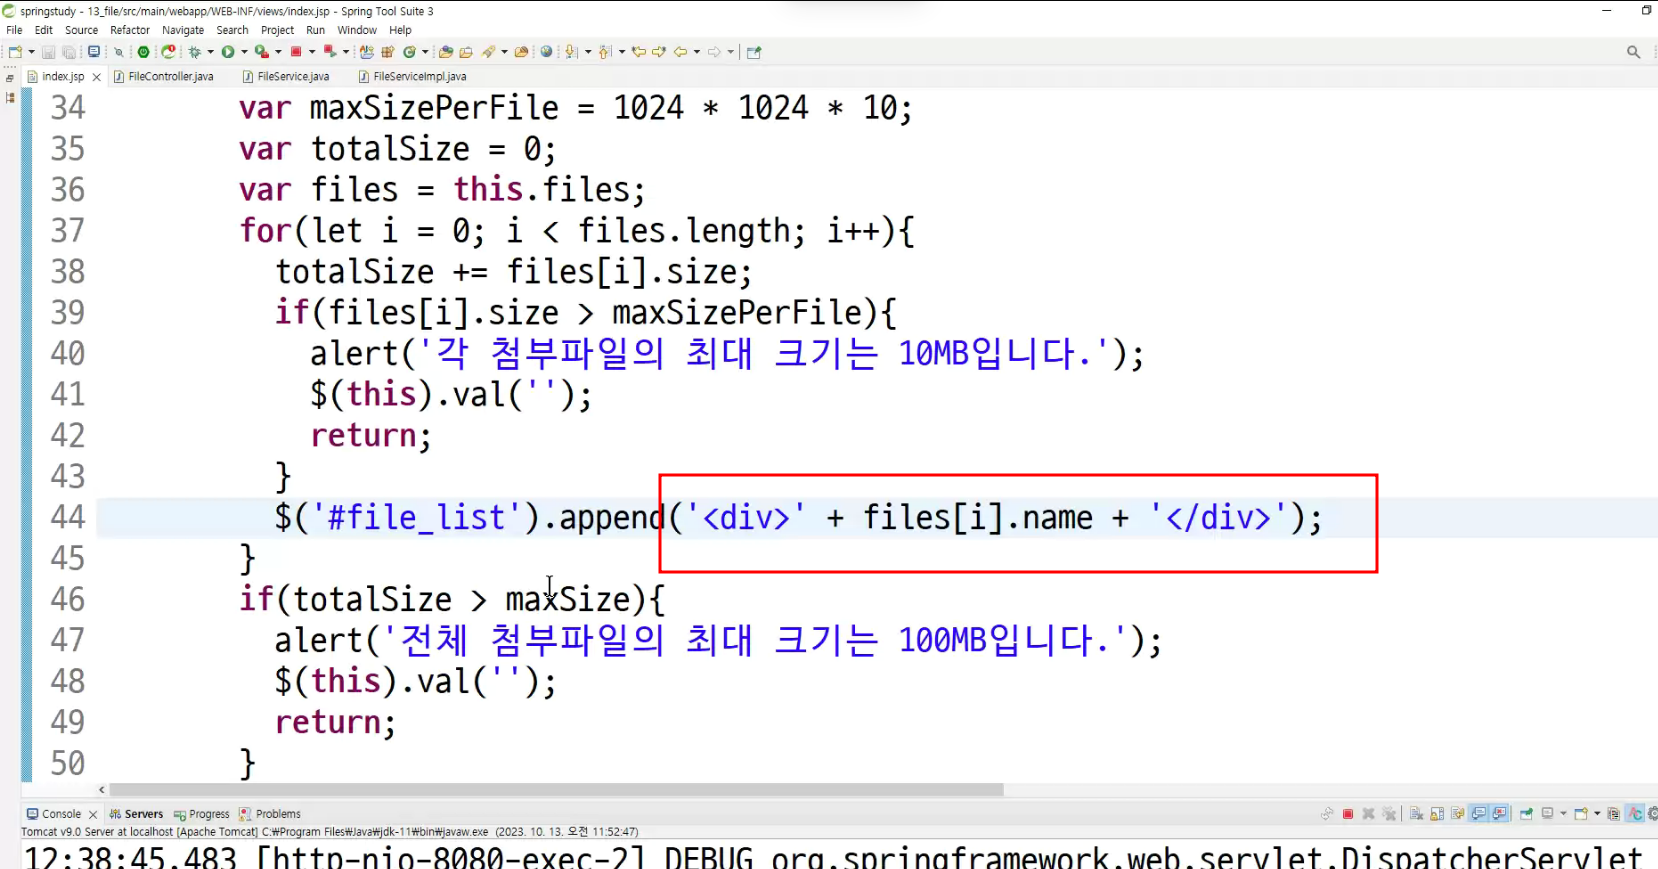Viewport: 1658px width, 869px height.
Task: Expand the Debug dropdown arrow
Action: click(210, 52)
